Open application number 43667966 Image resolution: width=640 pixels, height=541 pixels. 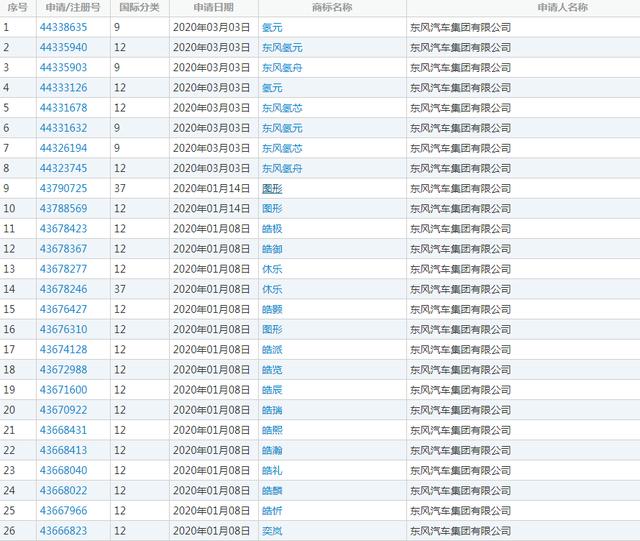click(x=63, y=511)
